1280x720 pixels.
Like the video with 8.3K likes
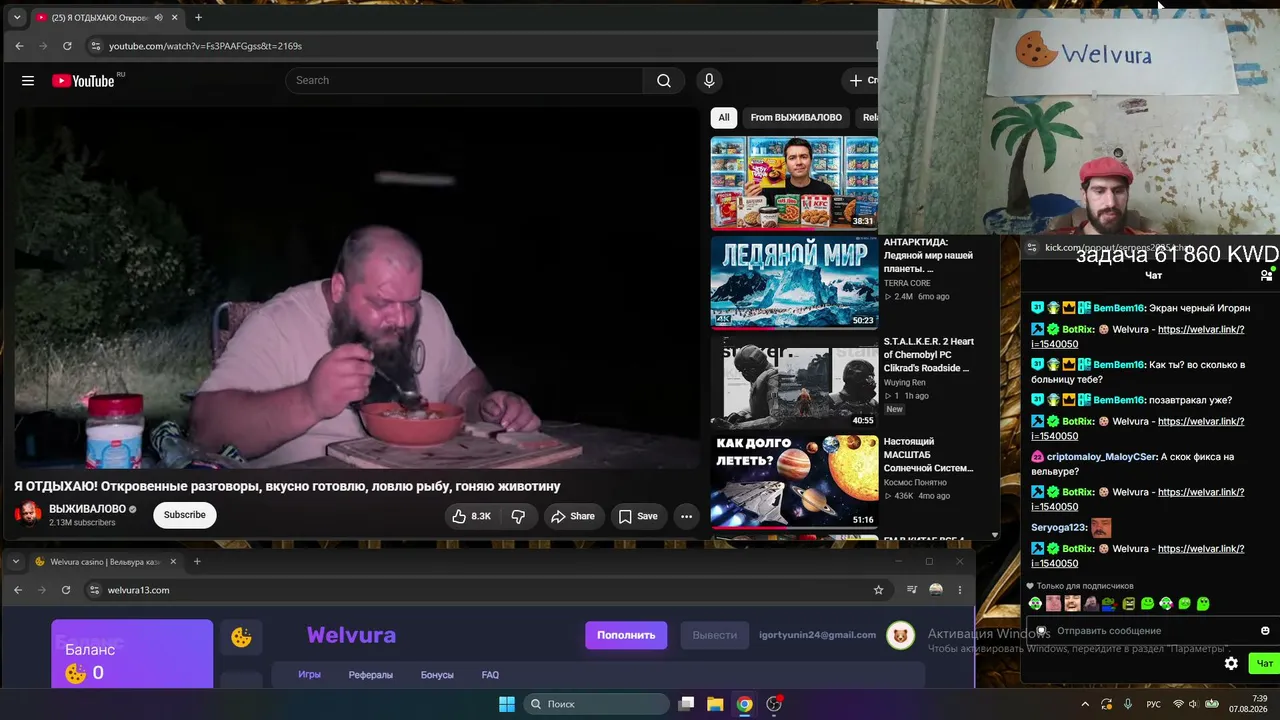point(472,516)
